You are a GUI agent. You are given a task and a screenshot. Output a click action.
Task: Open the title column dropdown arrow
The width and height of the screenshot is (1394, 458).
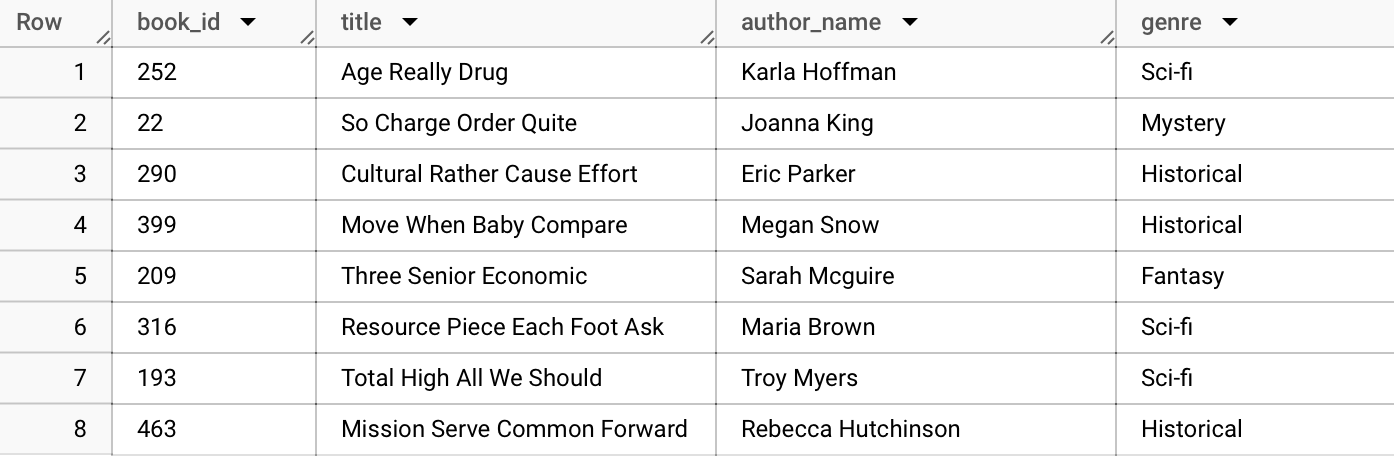point(409,22)
